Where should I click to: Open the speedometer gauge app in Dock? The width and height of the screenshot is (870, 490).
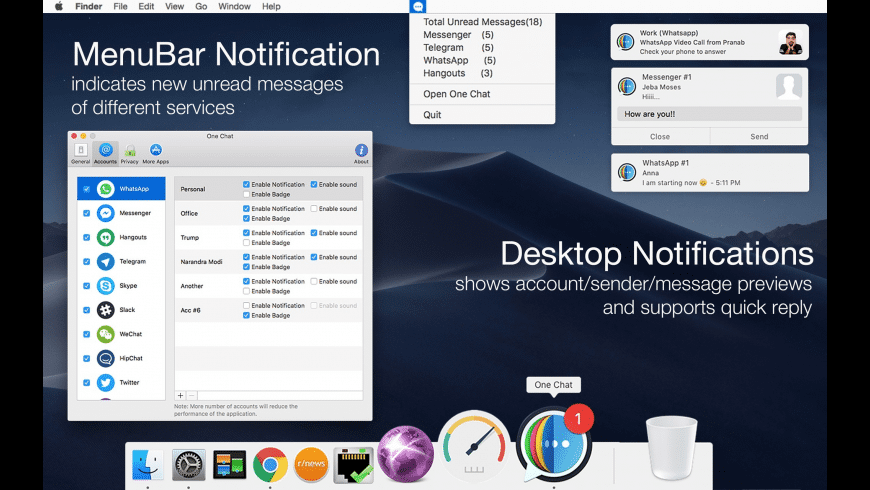[x=474, y=446]
